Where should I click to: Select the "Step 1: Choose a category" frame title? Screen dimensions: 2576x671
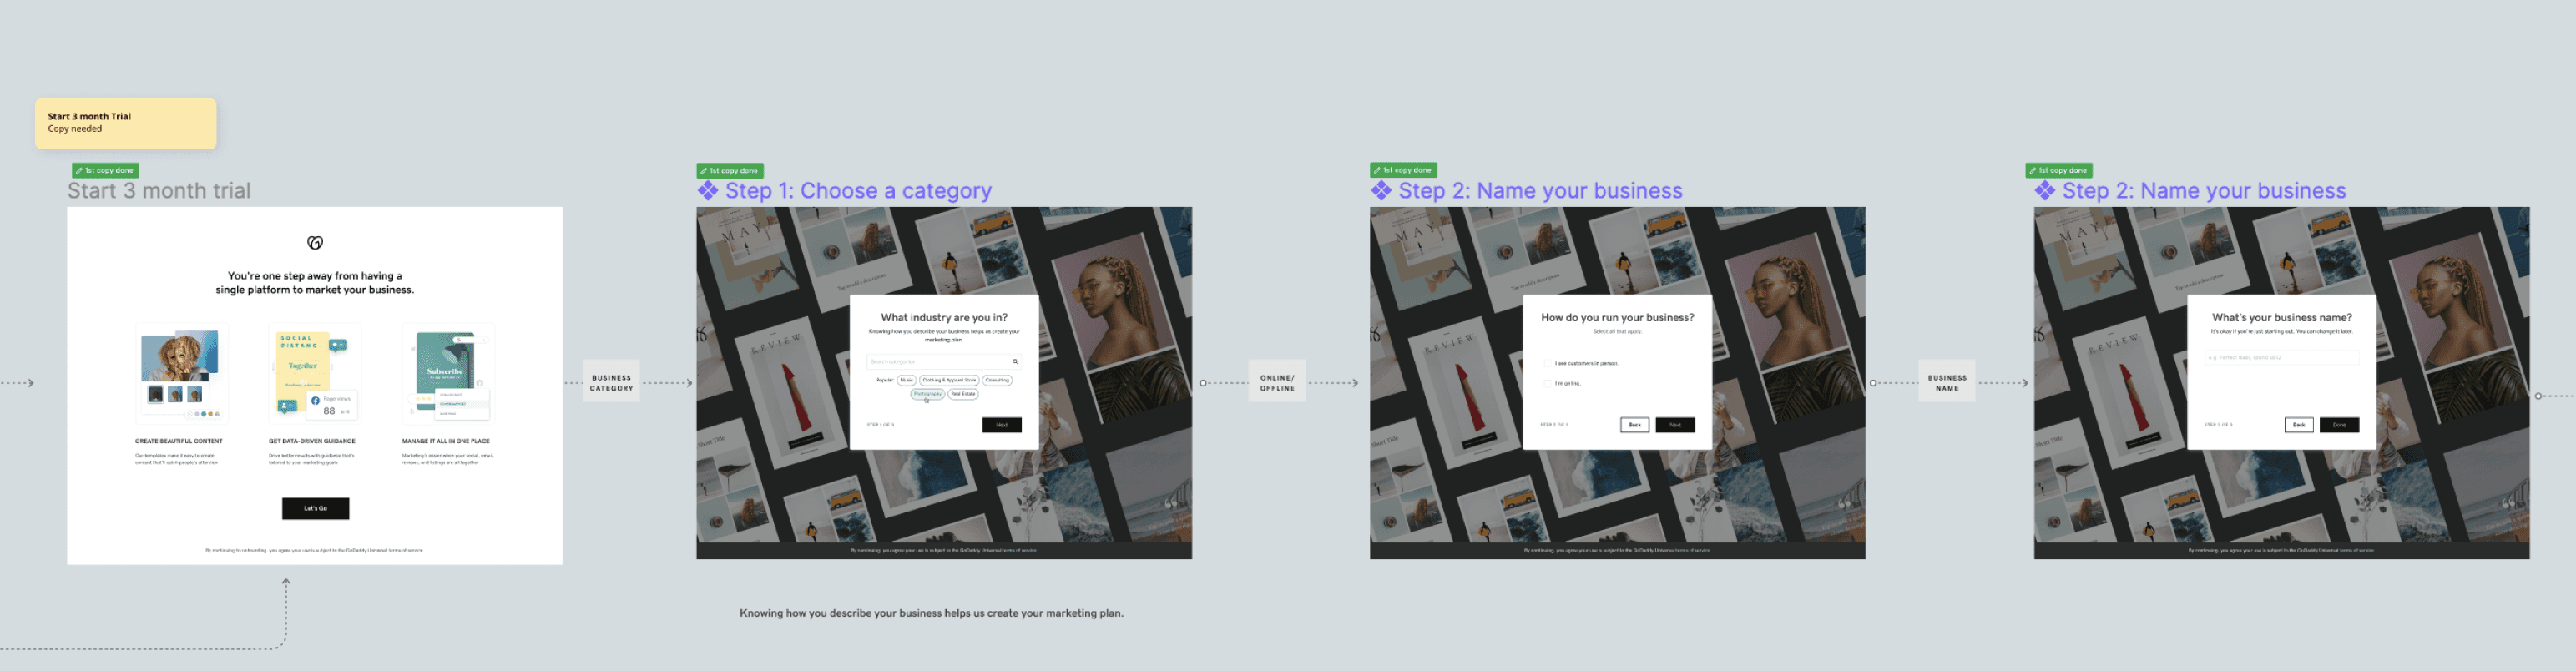pos(859,191)
